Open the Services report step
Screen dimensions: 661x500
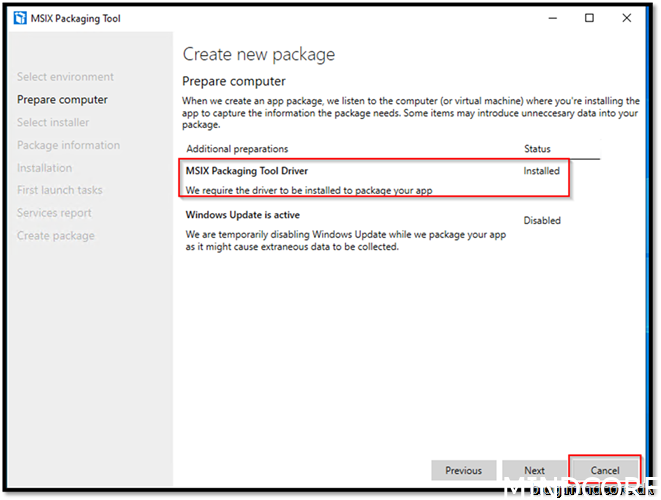54,213
